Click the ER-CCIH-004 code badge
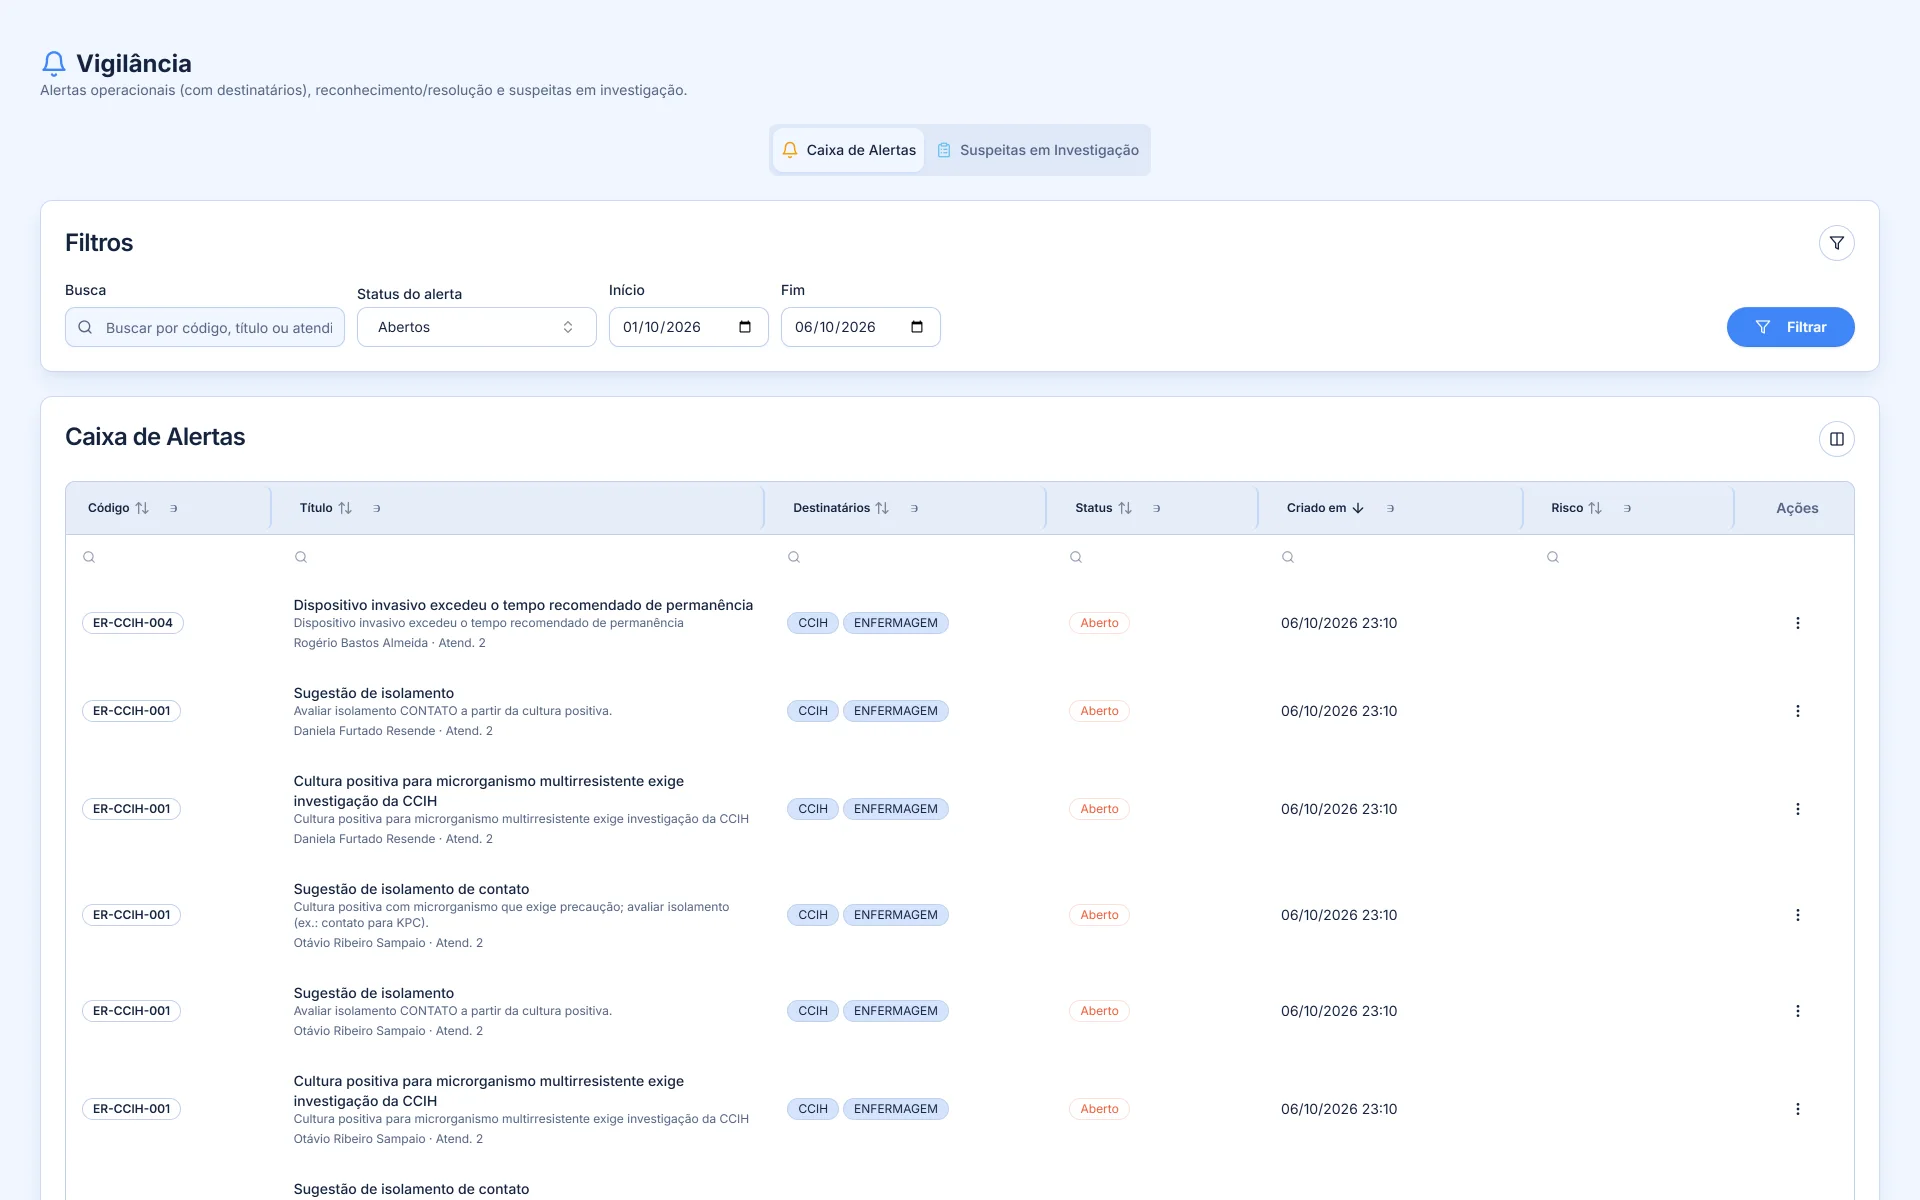 (x=133, y=623)
